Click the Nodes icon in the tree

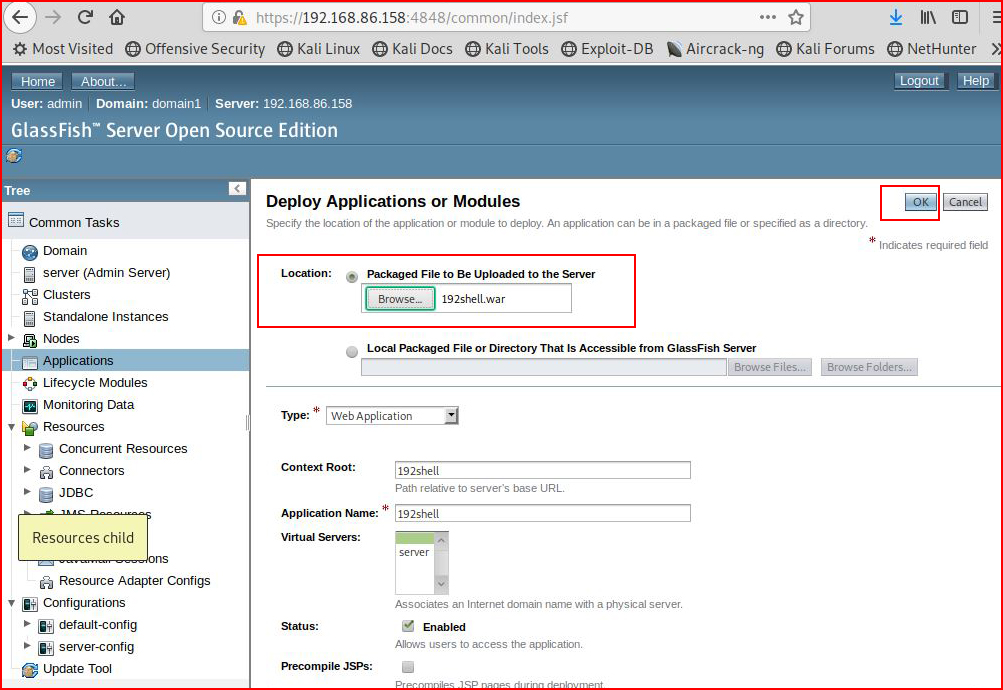29,340
